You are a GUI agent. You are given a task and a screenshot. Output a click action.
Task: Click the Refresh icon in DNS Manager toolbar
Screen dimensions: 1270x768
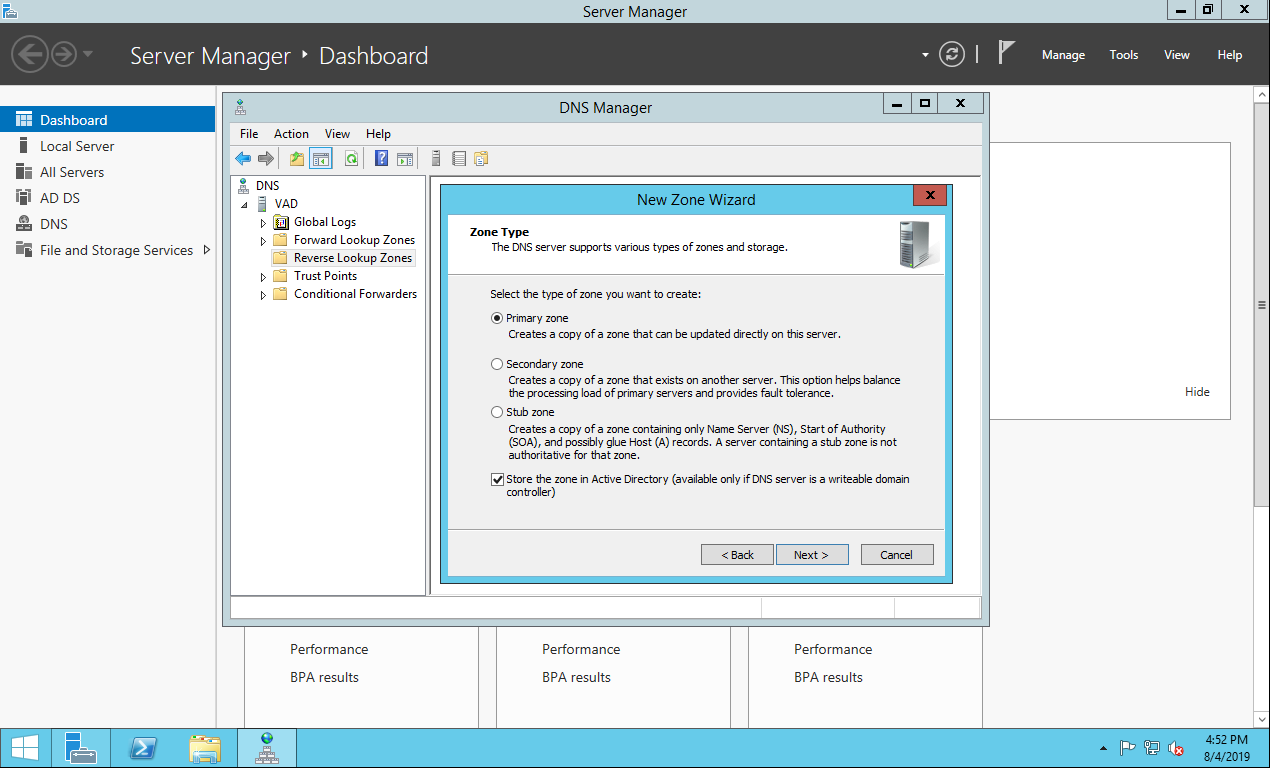point(351,158)
